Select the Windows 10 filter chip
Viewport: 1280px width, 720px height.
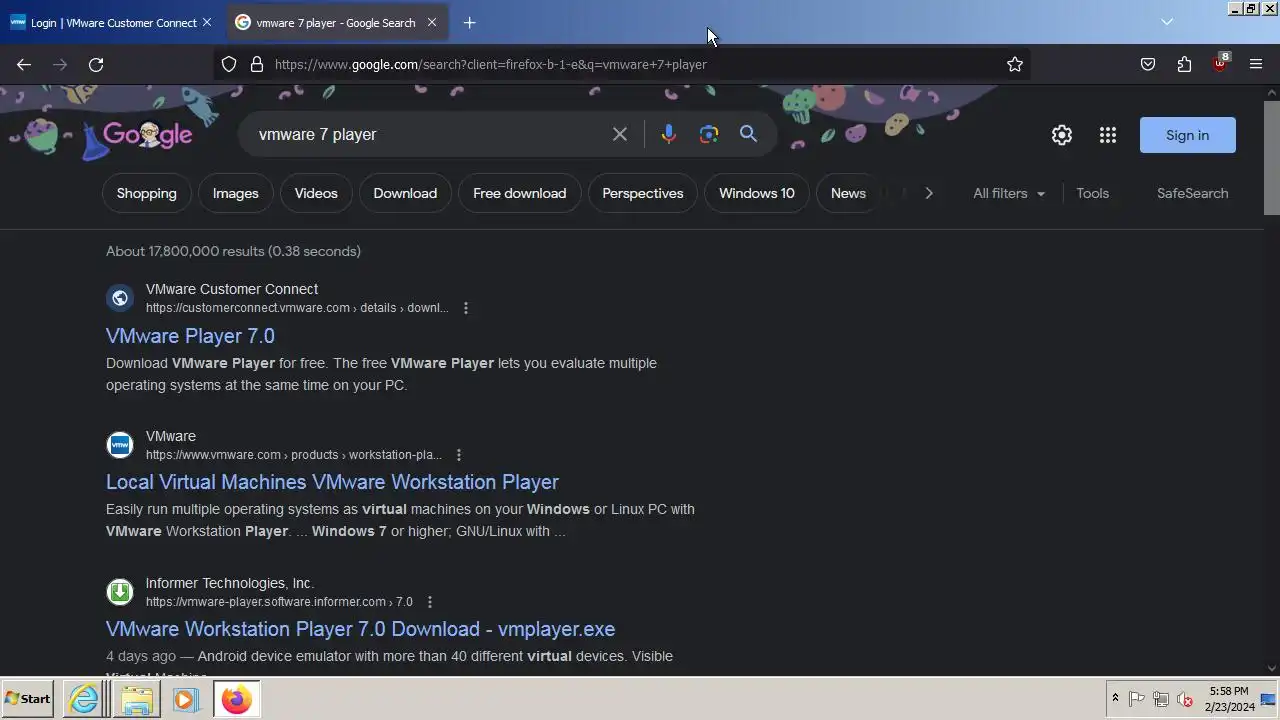pyautogui.click(x=757, y=193)
